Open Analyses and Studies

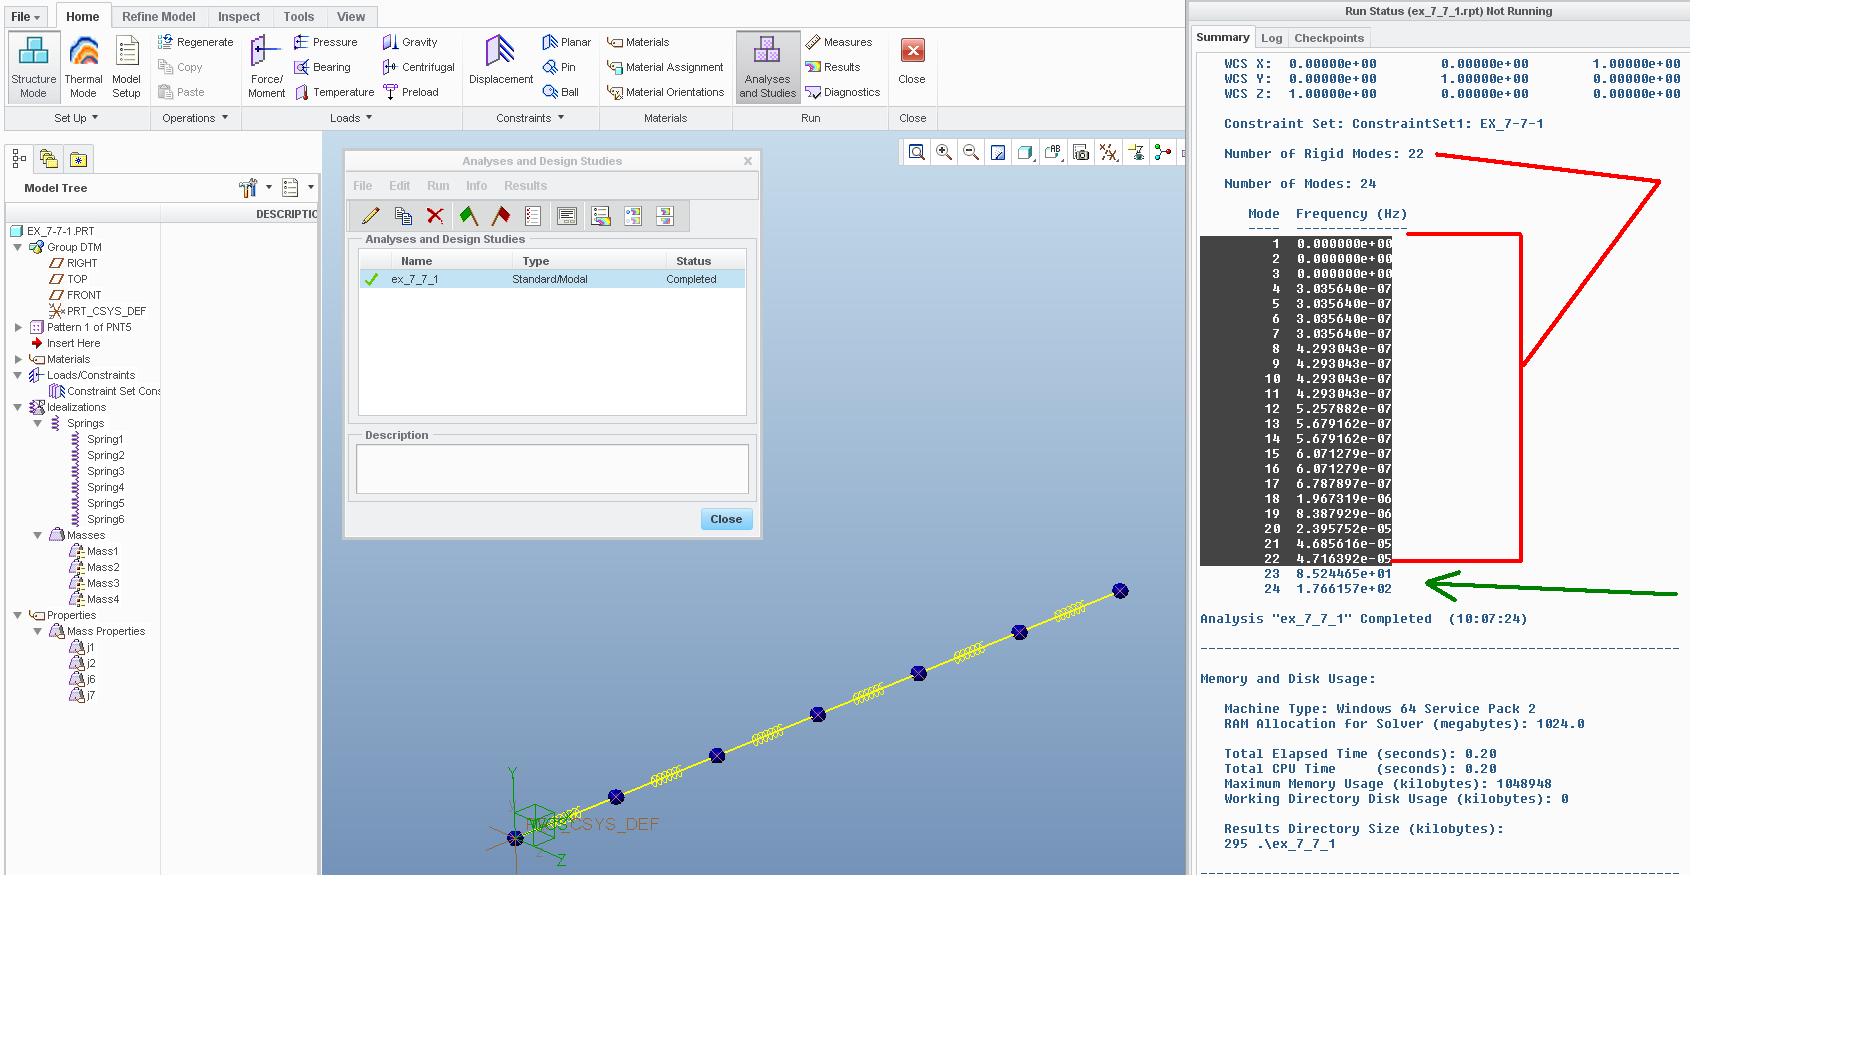point(767,66)
